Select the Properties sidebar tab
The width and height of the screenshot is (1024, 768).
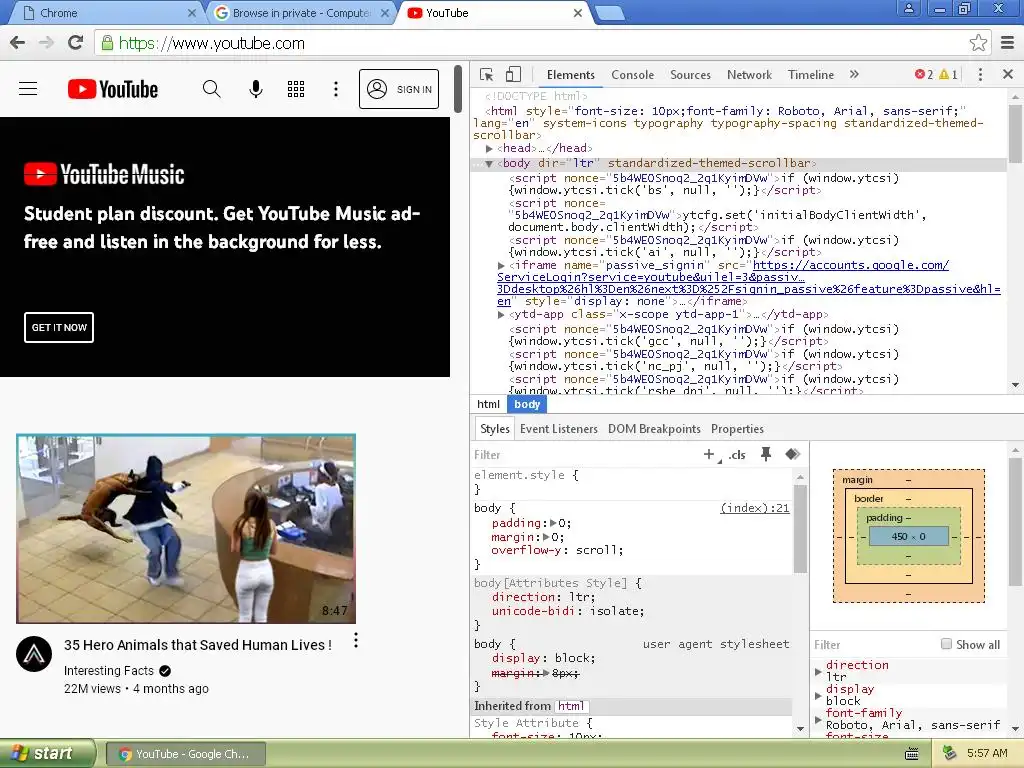pos(737,429)
